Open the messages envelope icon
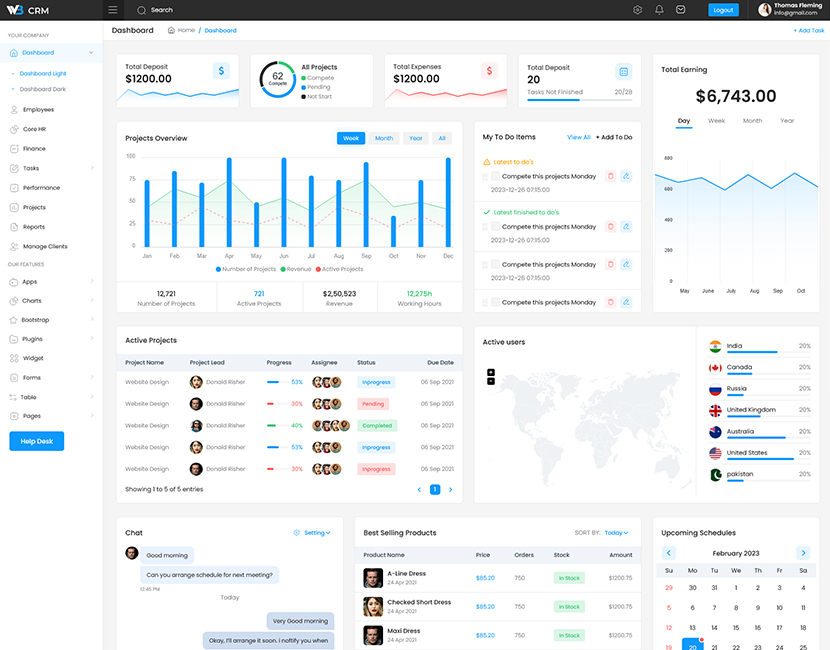 tap(681, 10)
